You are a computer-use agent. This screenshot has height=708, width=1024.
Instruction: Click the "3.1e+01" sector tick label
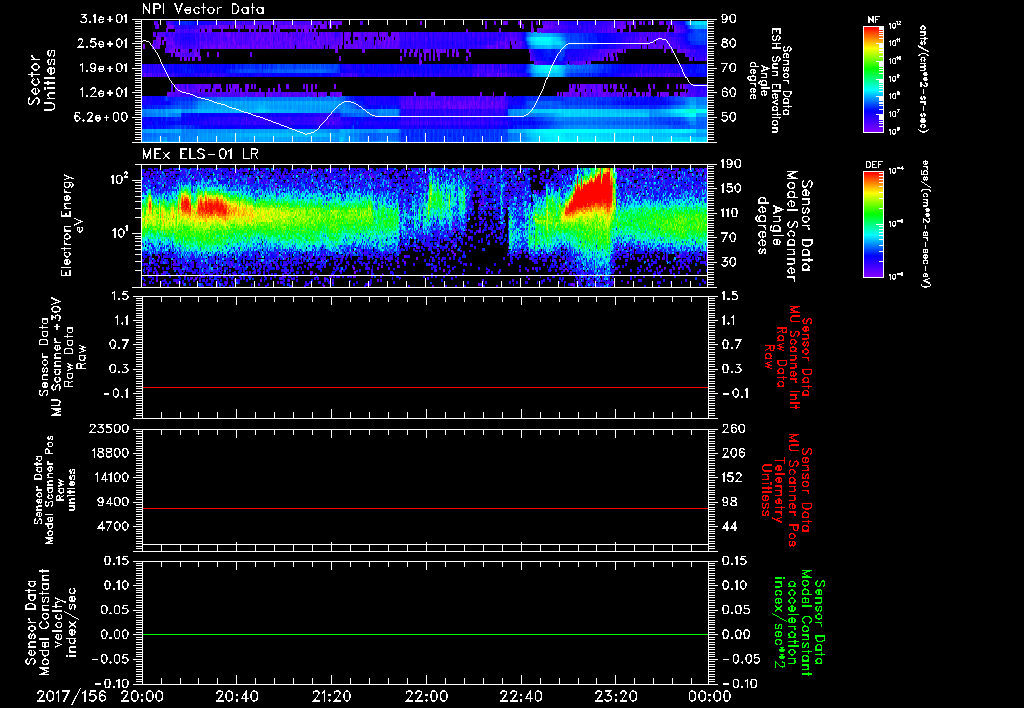(x=104, y=19)
